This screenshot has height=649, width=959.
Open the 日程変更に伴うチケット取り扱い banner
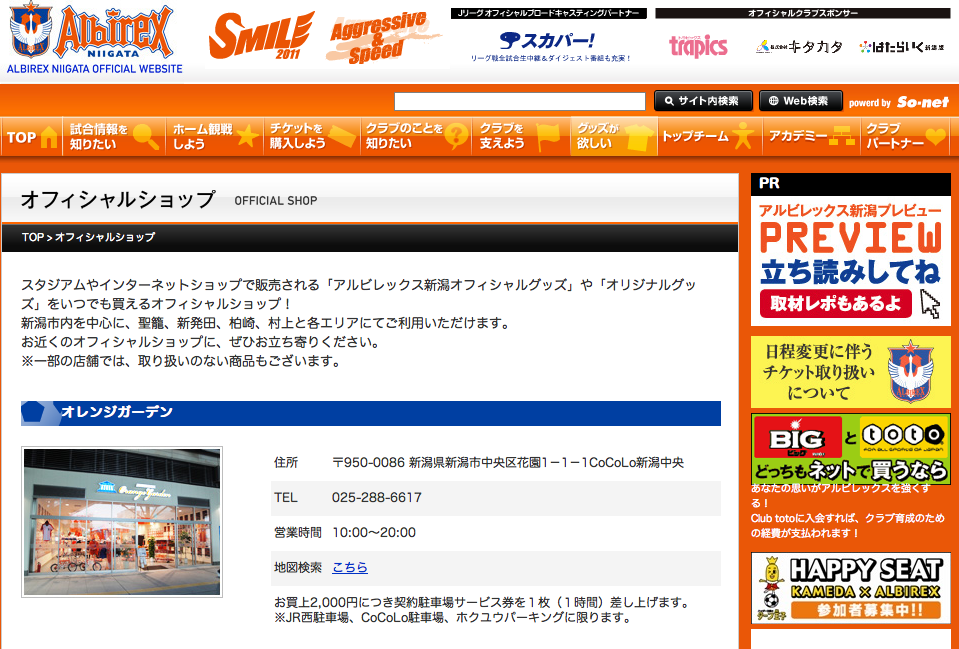pos(851,372)
